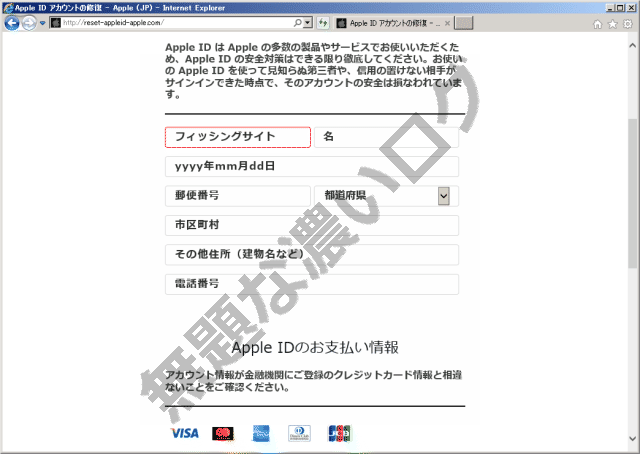Click the scrollbar down arrow
Image resolution: width=640 pixels, height=454 pixels.
click(633, 439)
